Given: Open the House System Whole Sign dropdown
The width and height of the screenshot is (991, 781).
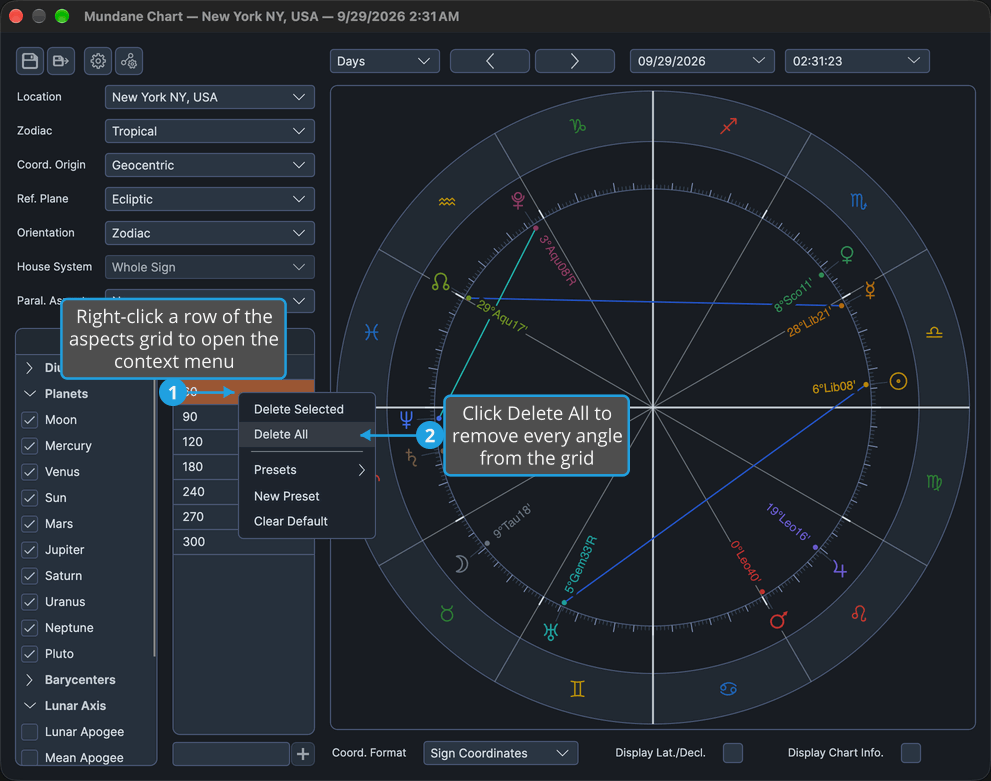Looking at the screenshot, I should coord(209,267).
